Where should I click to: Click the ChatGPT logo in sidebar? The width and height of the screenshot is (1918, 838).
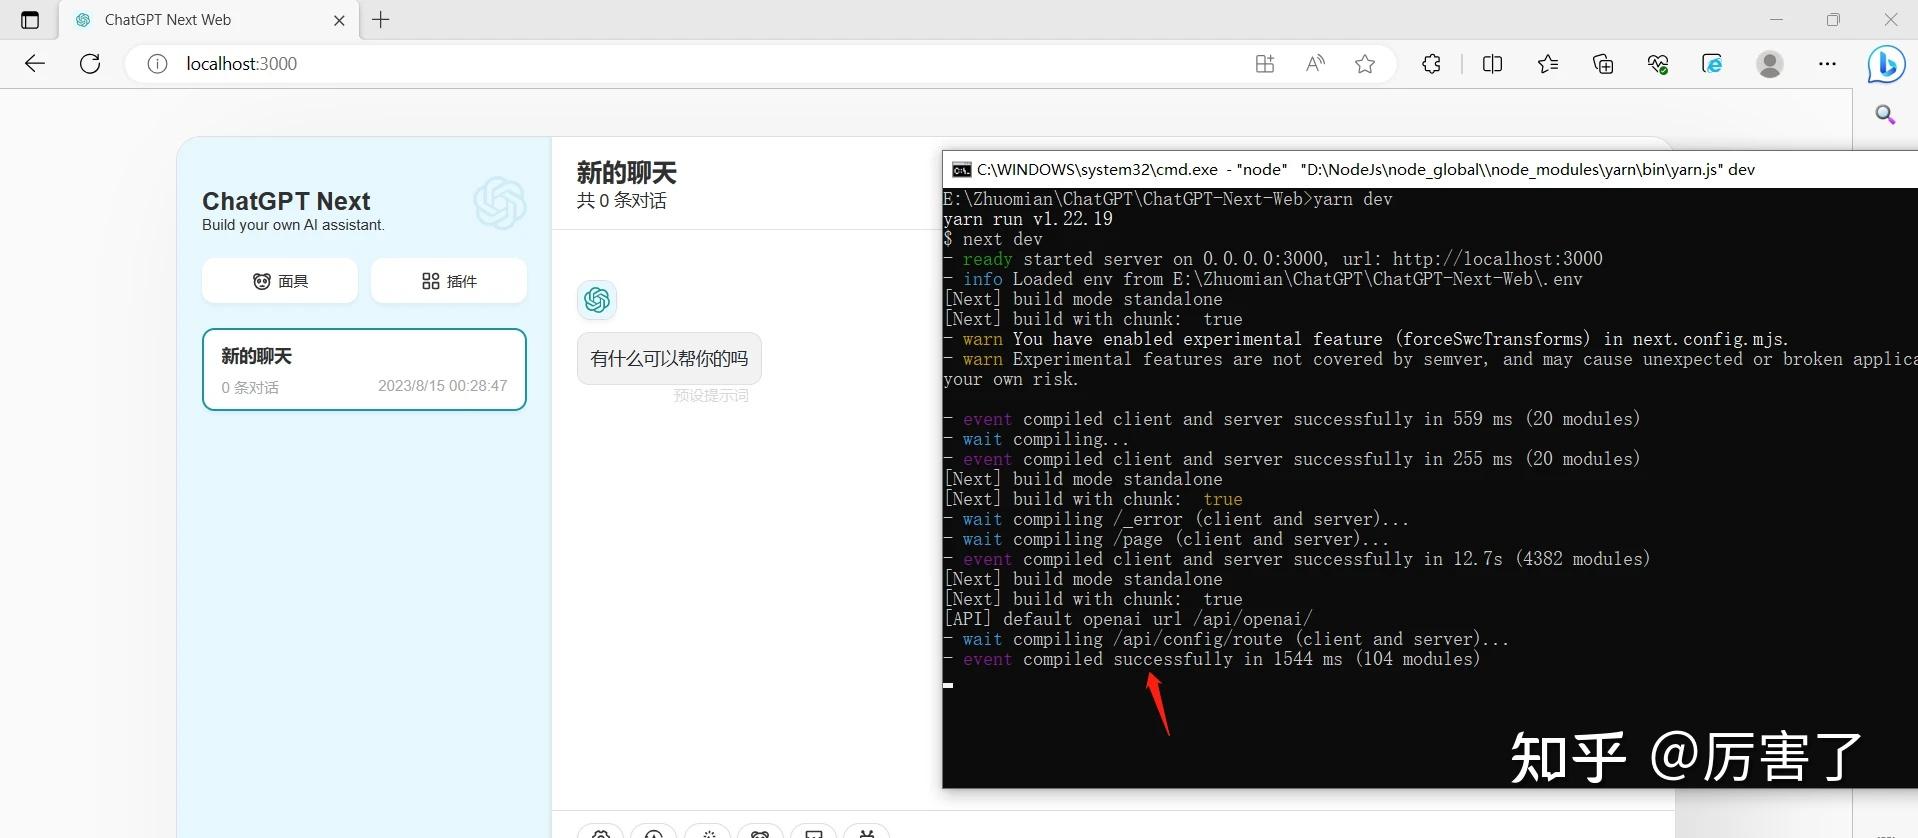pos(500,203)
